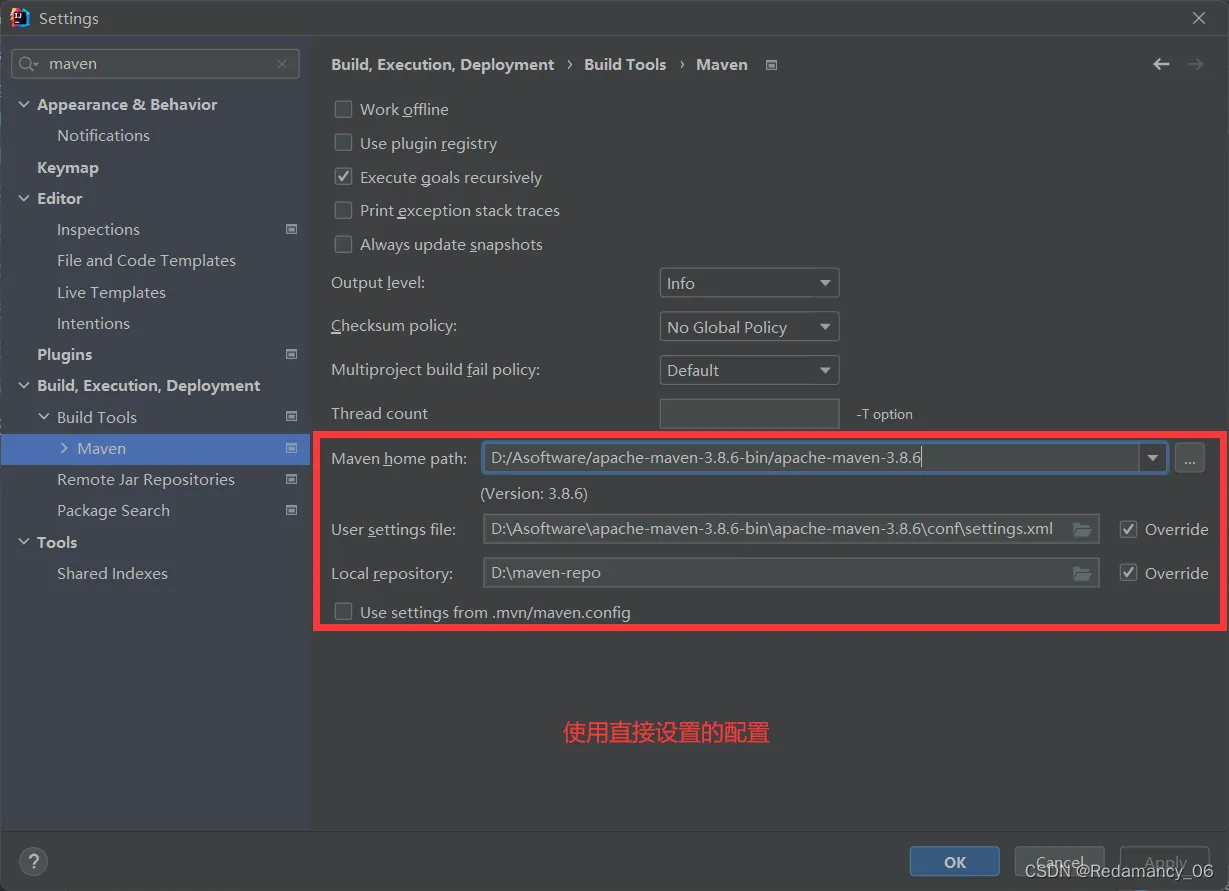The height and width of the screenshot is (891, 1229).
Task: Open Notifications settings page
Action: pyautogui.click(x=103, y=135)
